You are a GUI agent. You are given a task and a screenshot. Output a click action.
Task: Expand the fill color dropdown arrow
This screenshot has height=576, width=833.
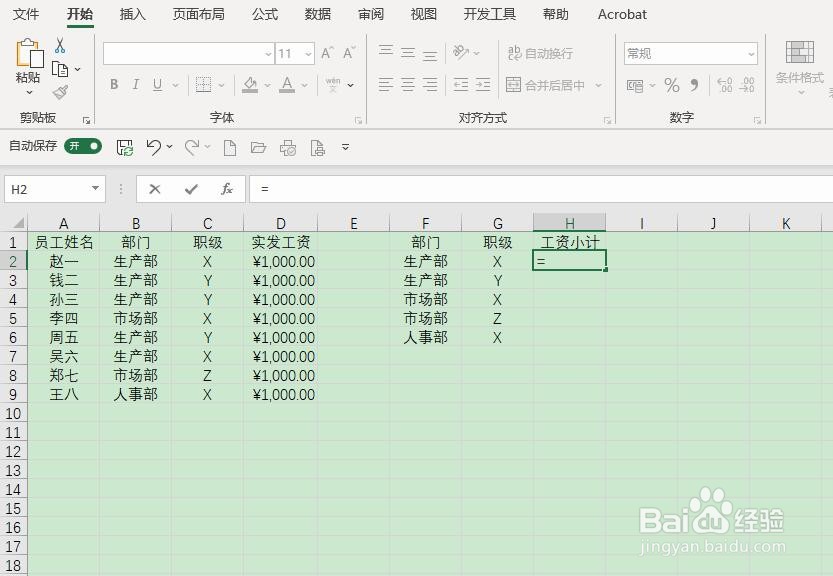(267, 85)
